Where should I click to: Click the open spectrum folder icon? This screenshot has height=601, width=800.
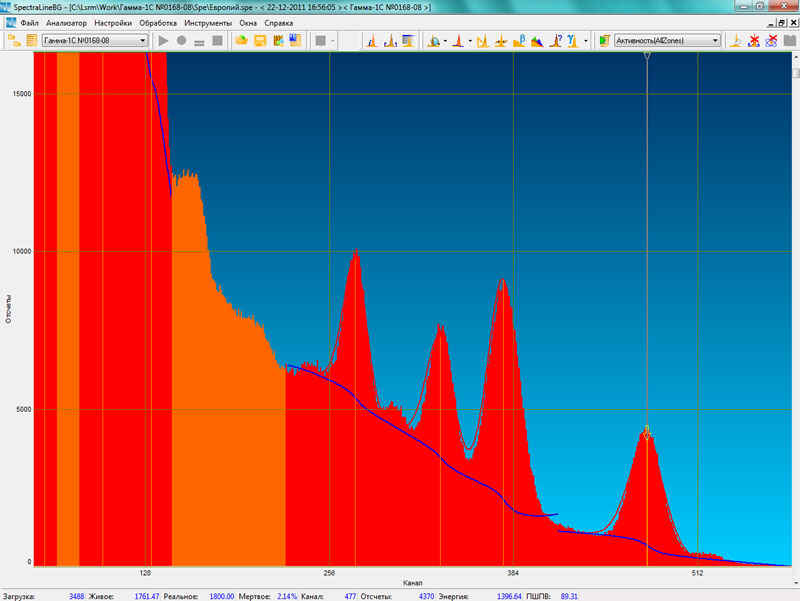[241, 41]
